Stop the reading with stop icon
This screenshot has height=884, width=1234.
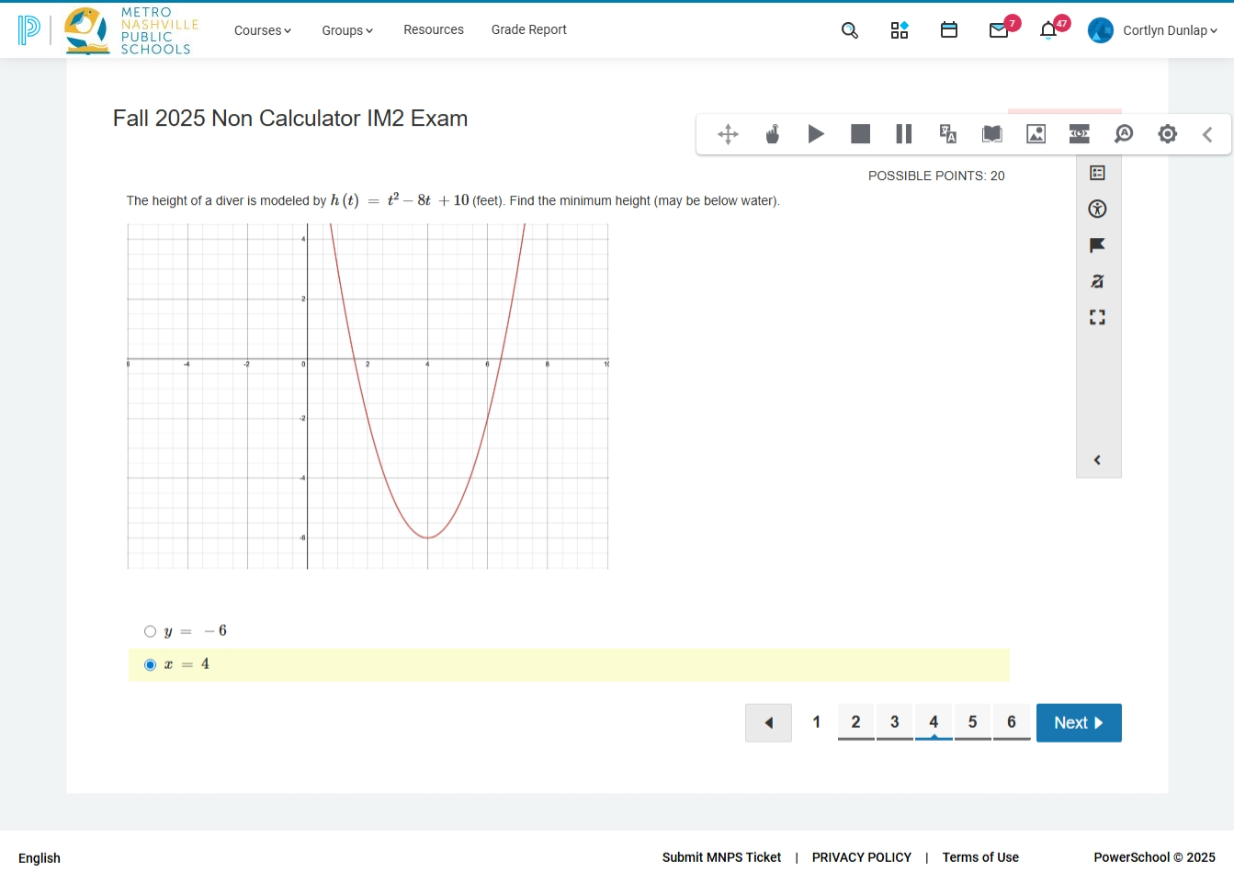[x=860, y=134]
